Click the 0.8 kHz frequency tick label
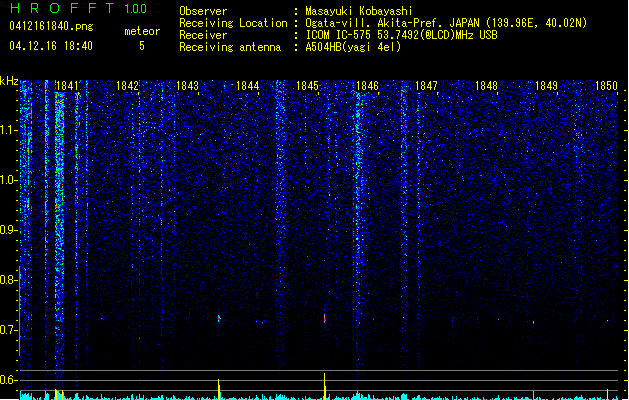The height and width of the screenshot is (400, 629). coord(9,280)
